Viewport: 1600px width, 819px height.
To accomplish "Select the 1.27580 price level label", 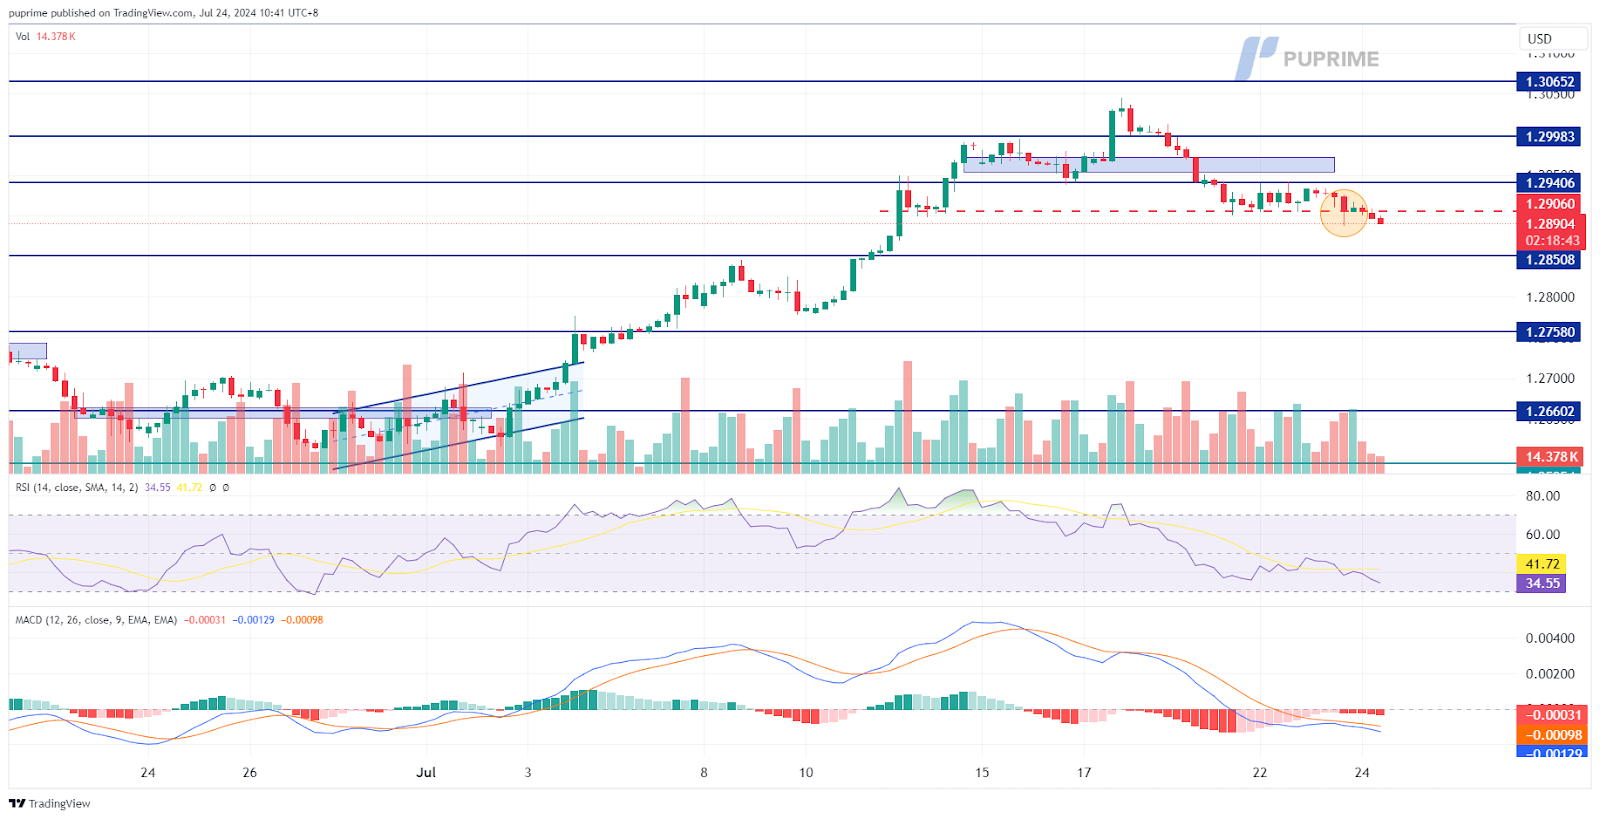I will [1549, 332].
